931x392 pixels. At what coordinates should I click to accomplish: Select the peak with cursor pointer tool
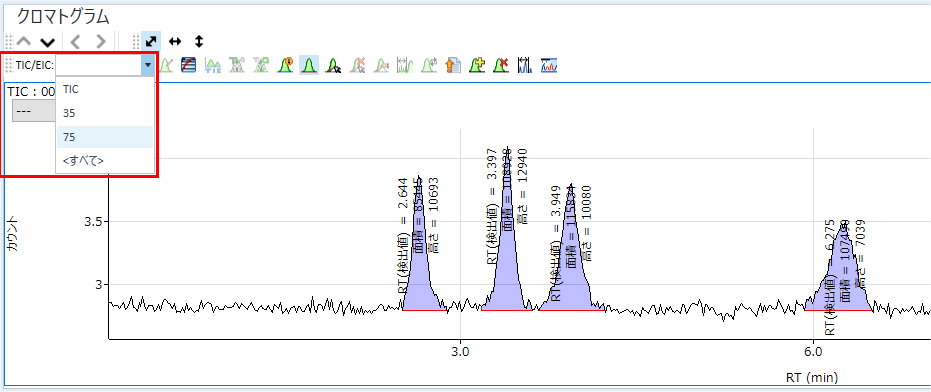pyautogui.click(x=334, y=65)
